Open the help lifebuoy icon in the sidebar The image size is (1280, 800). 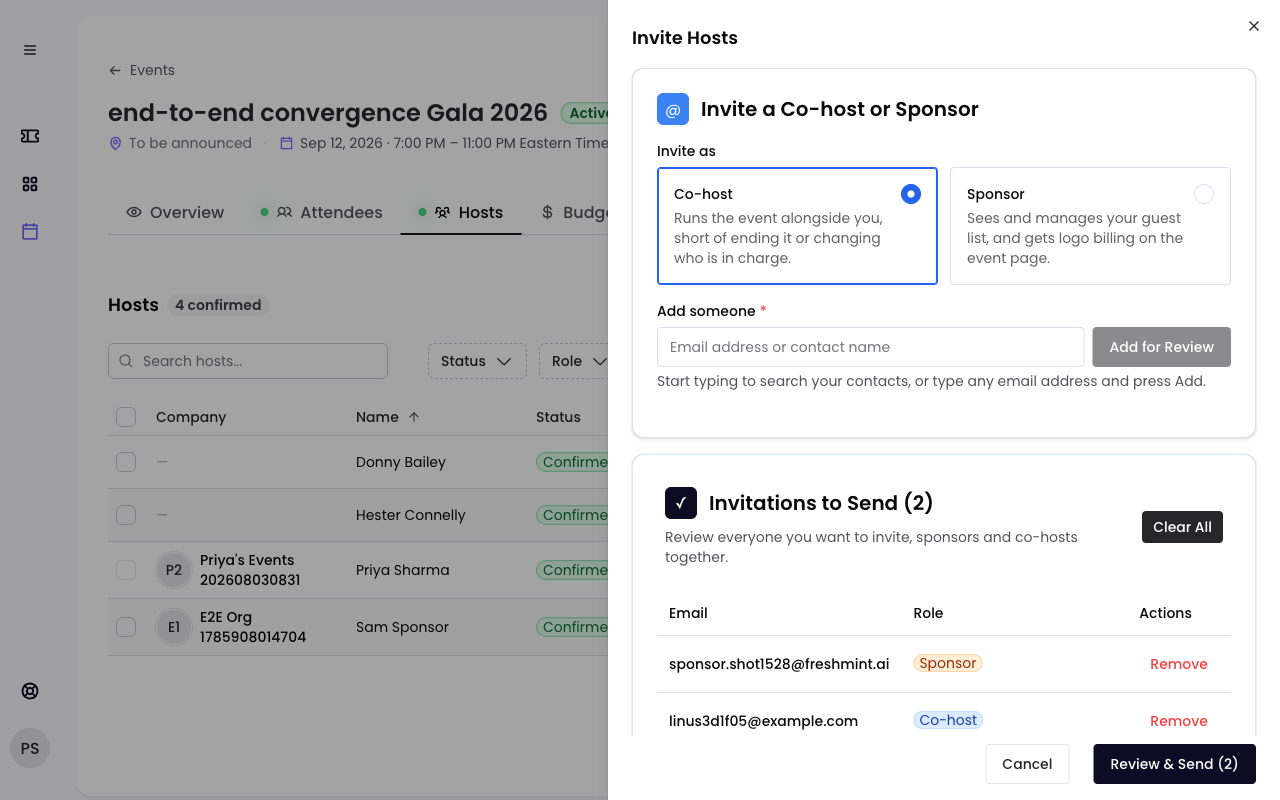tap(30, 691)
